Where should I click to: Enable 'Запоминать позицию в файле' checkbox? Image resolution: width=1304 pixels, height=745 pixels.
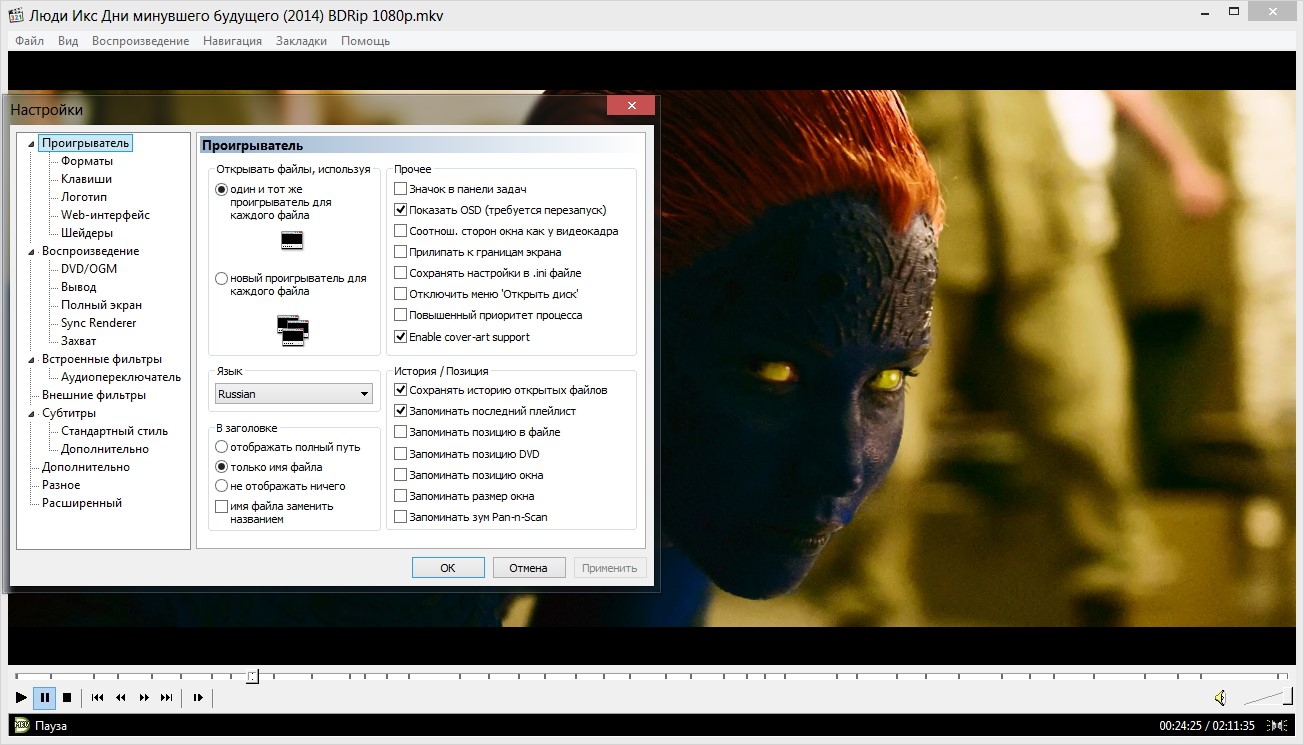(400, 432)
